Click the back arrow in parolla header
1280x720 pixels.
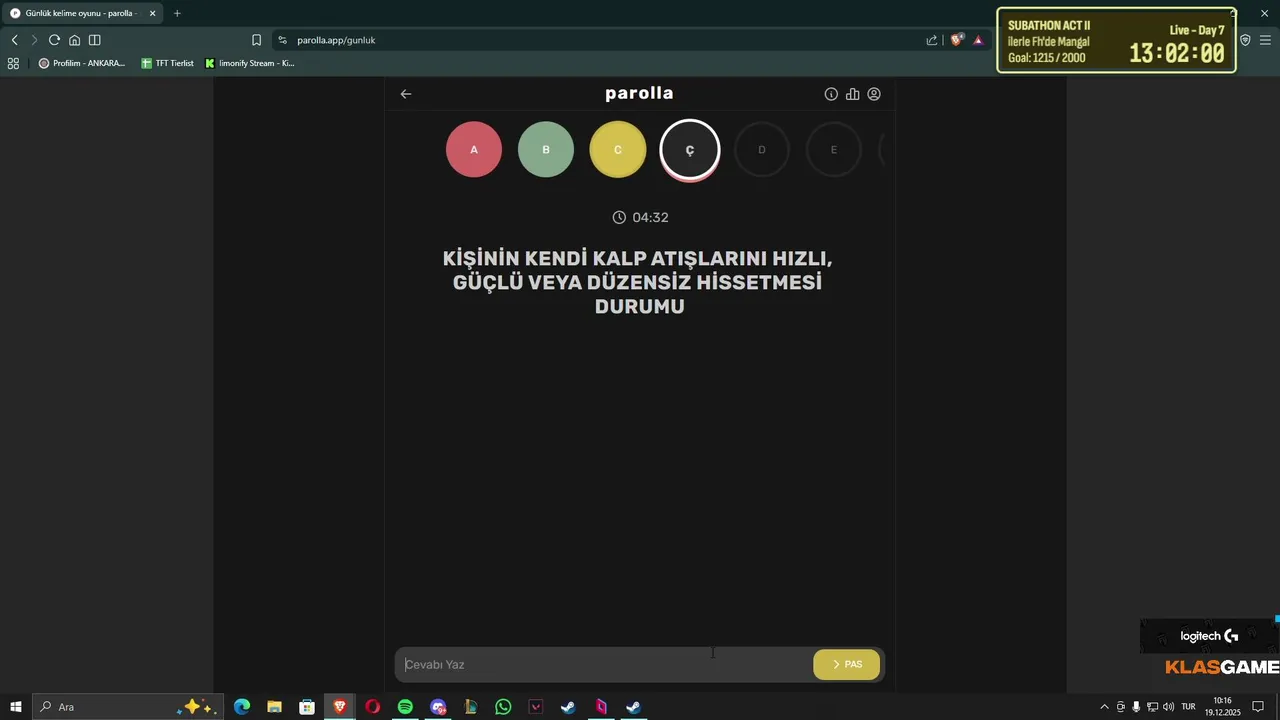[x=406, y=94]
